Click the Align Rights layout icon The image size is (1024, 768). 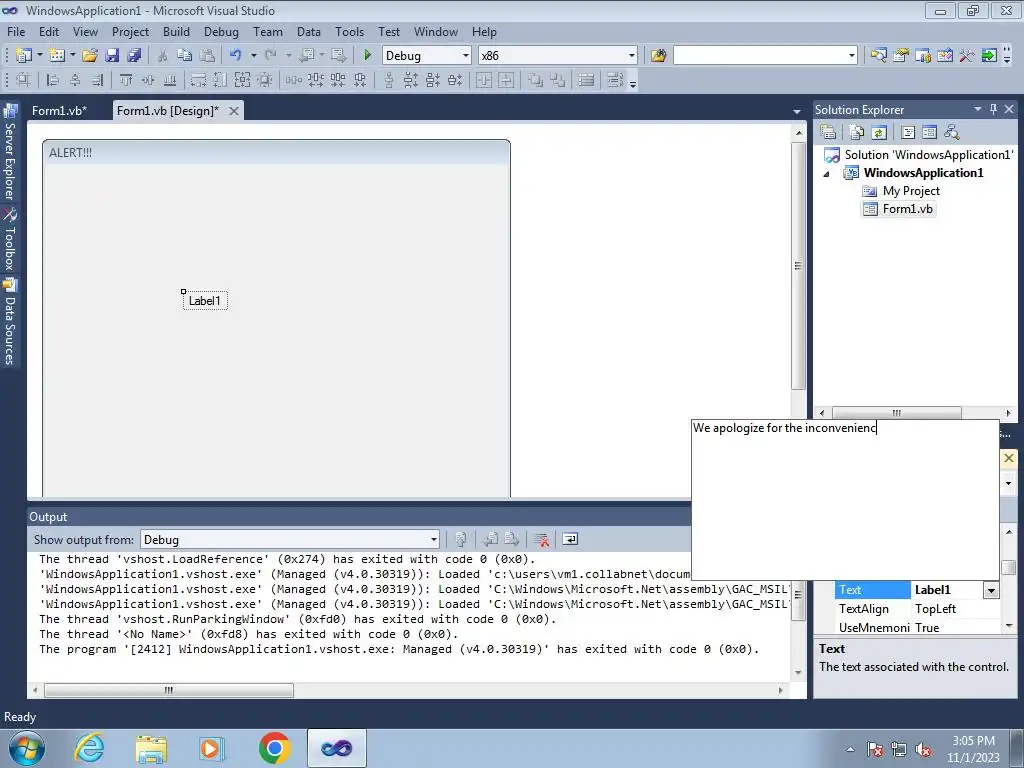point(97,80)
